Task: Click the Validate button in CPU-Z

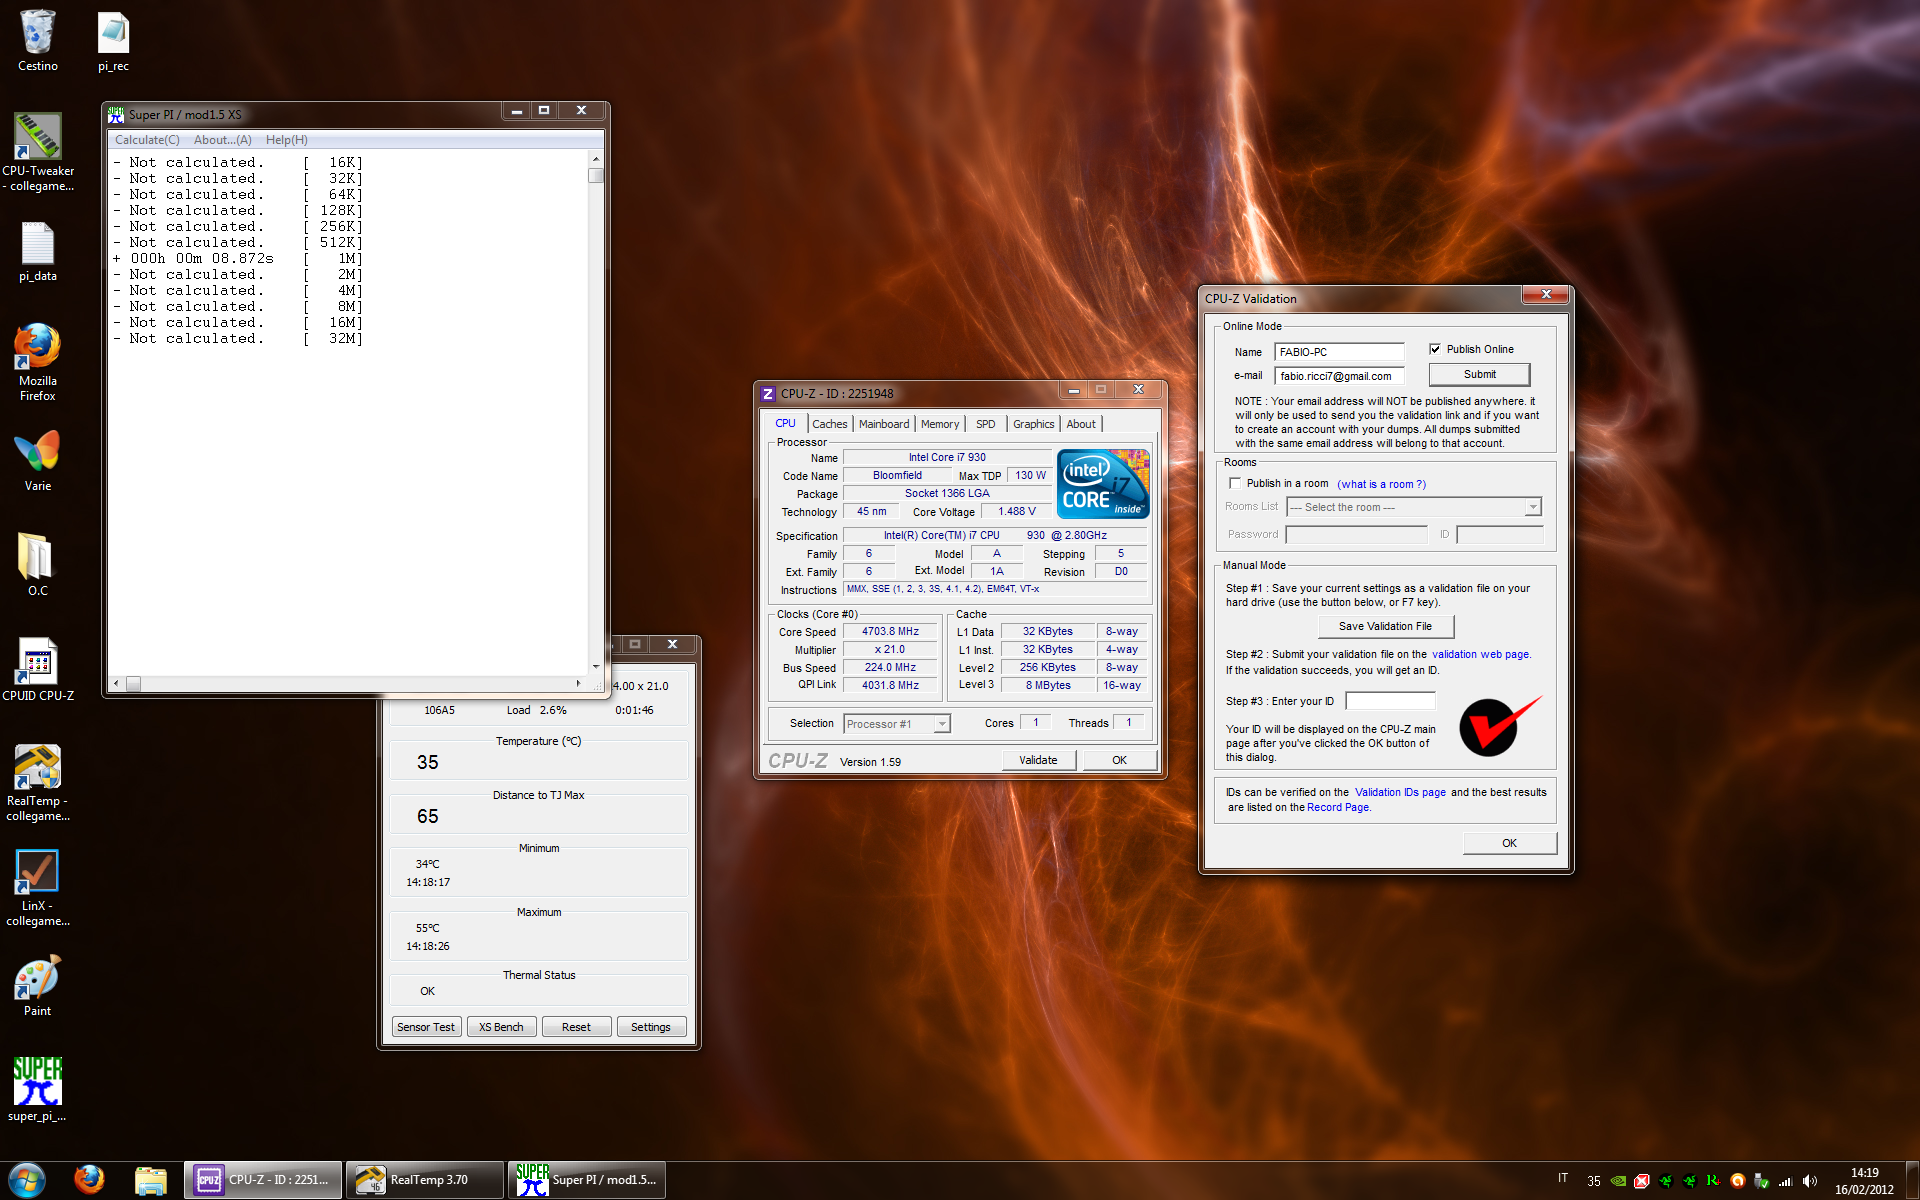Action: (x=1038, y=760)
